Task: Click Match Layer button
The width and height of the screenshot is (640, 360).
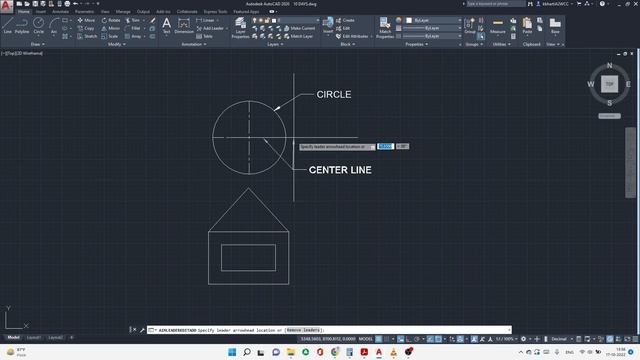Action: click(298, 36)
